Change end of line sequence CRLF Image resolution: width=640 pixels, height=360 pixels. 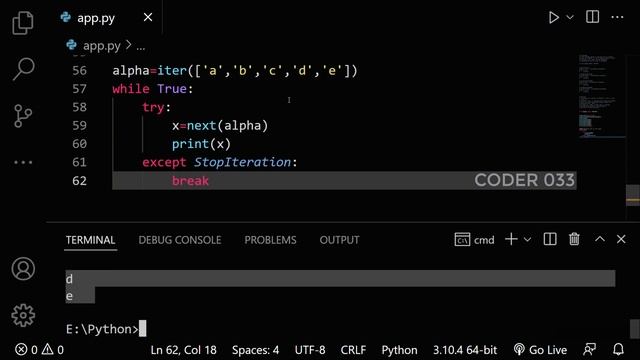353,350
